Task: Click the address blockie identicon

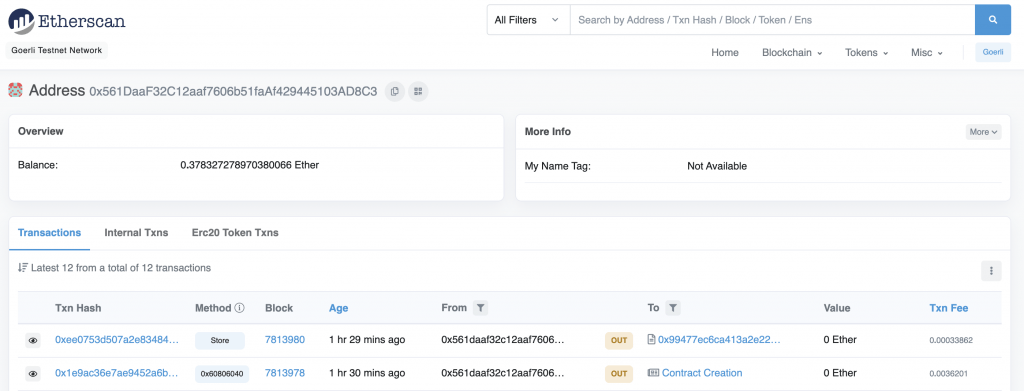Action: [x=16, y=91]
